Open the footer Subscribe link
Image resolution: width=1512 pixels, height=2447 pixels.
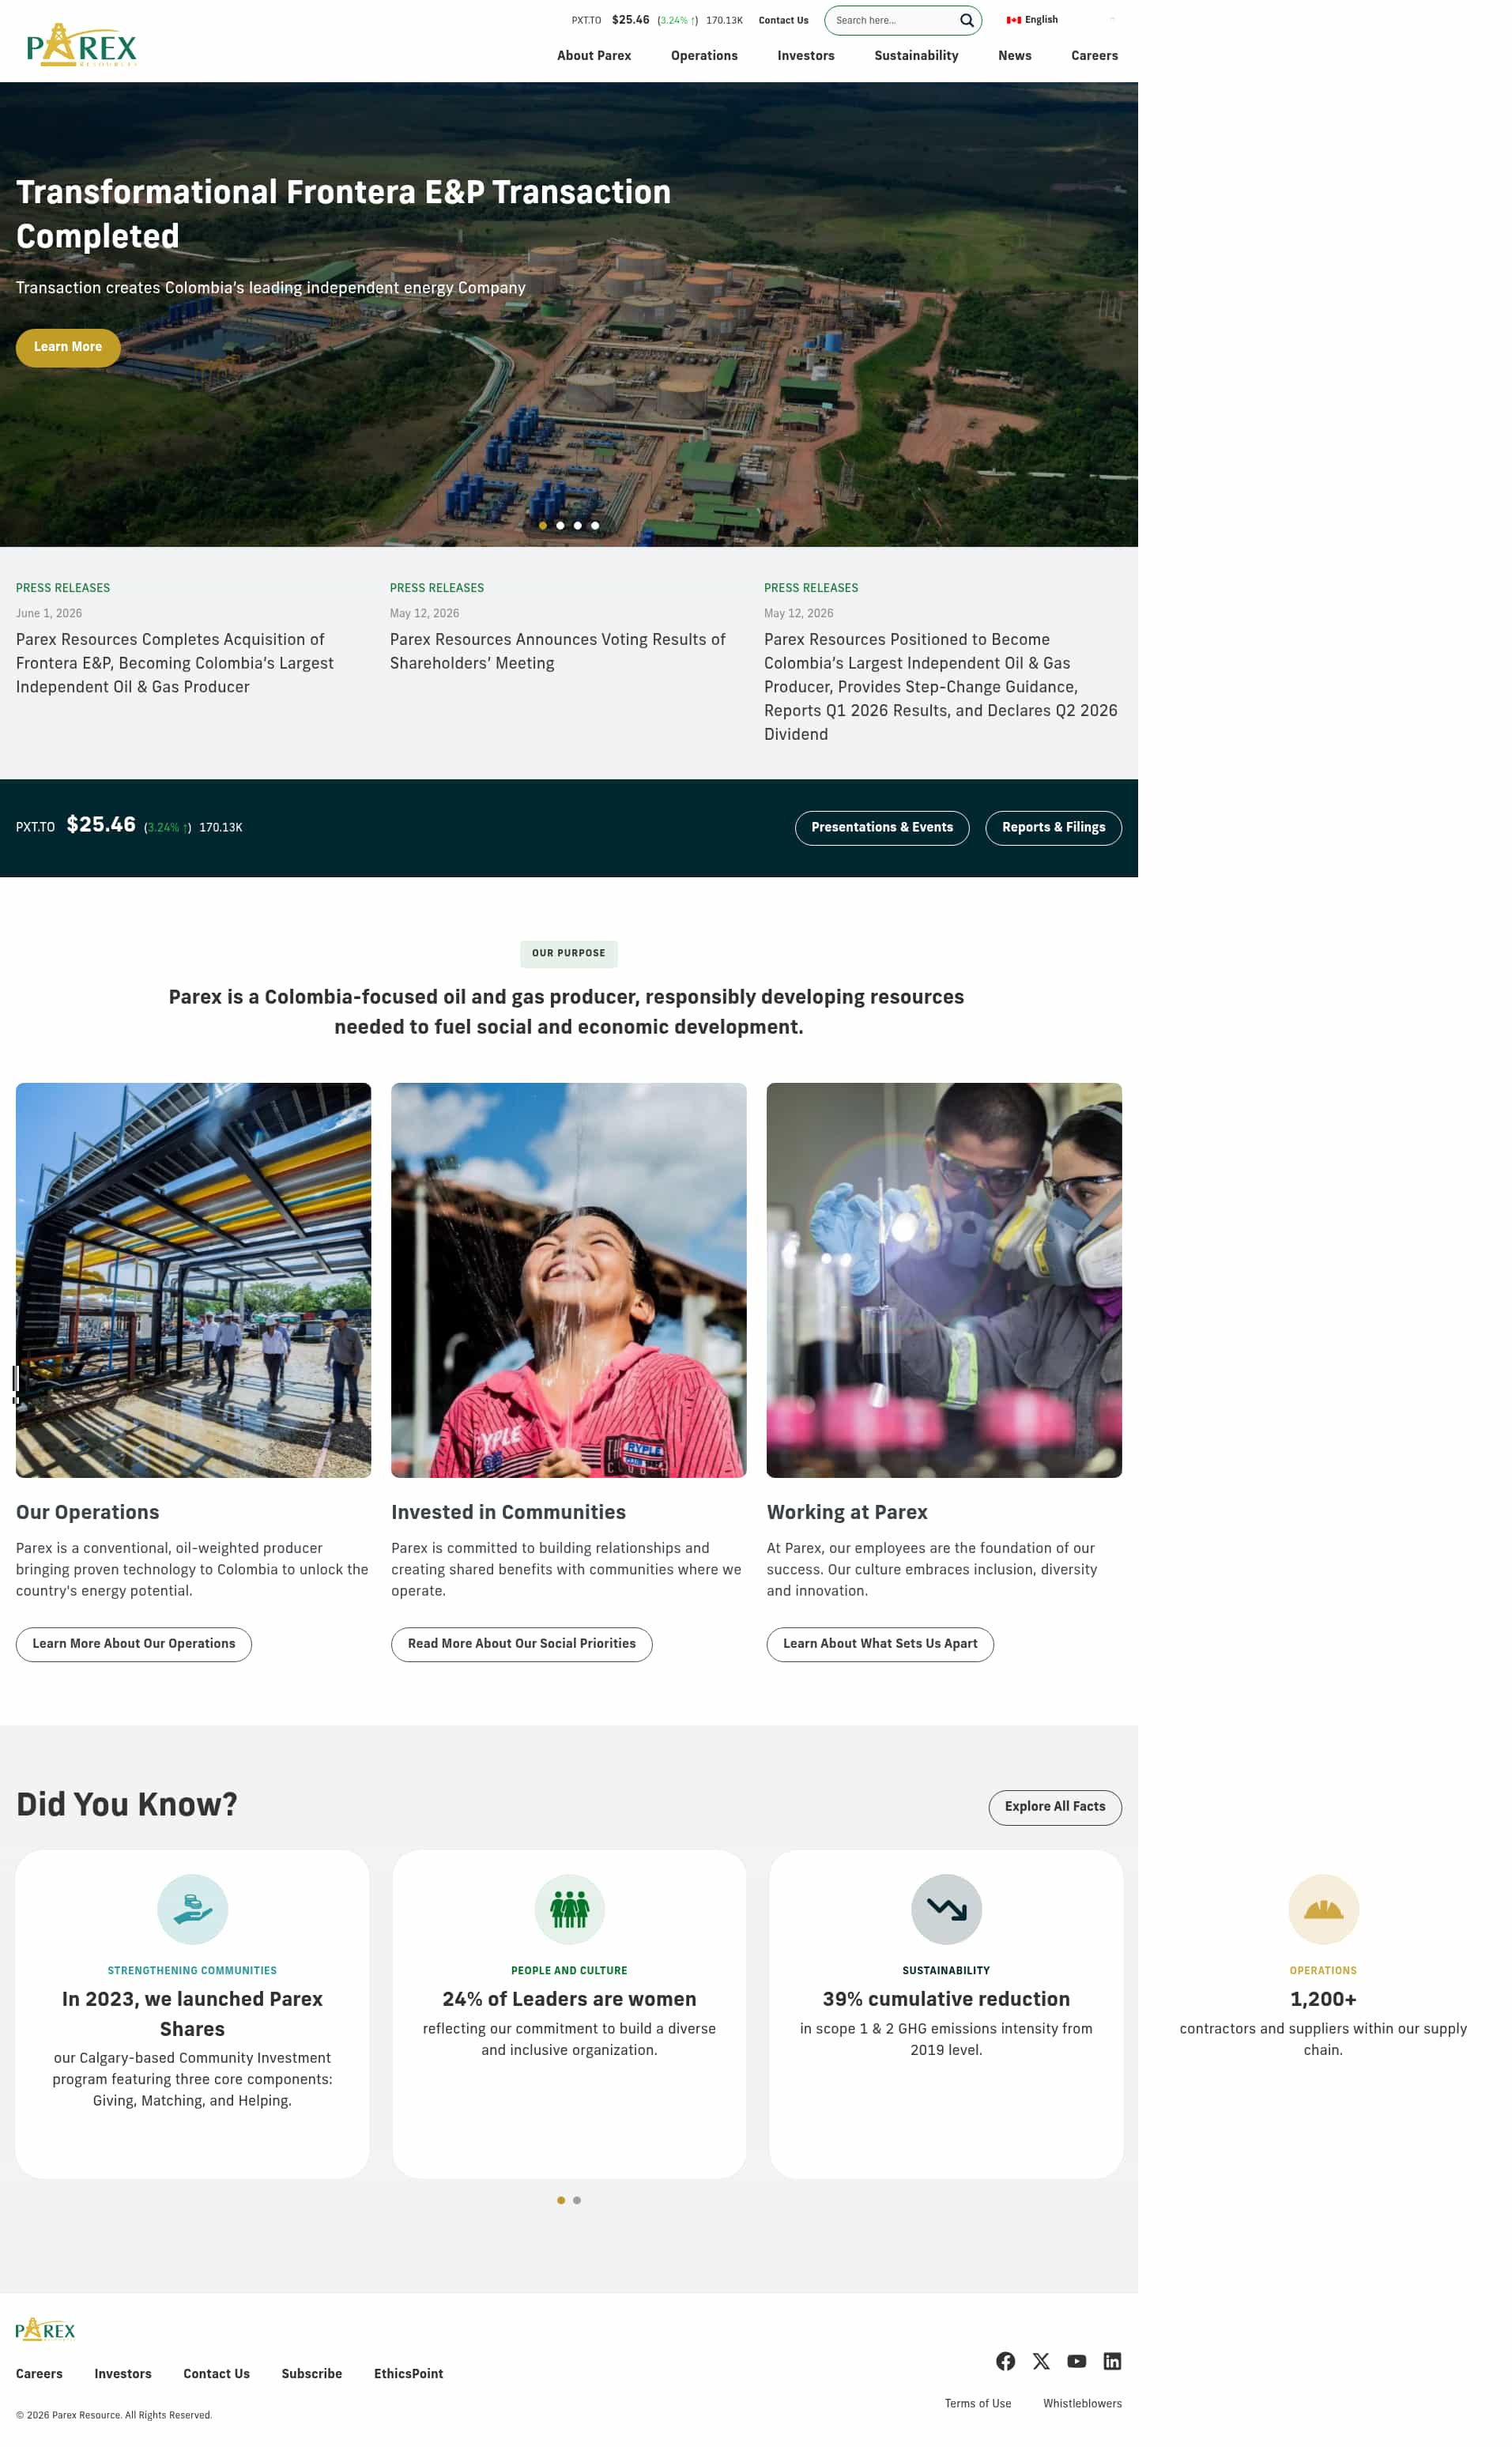point(312,2373)
